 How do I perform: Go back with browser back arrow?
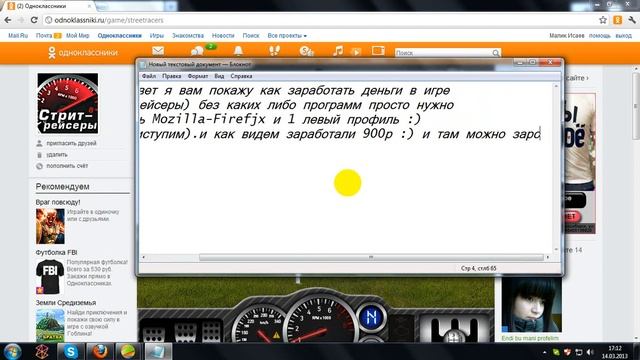[x=7, y=20]
